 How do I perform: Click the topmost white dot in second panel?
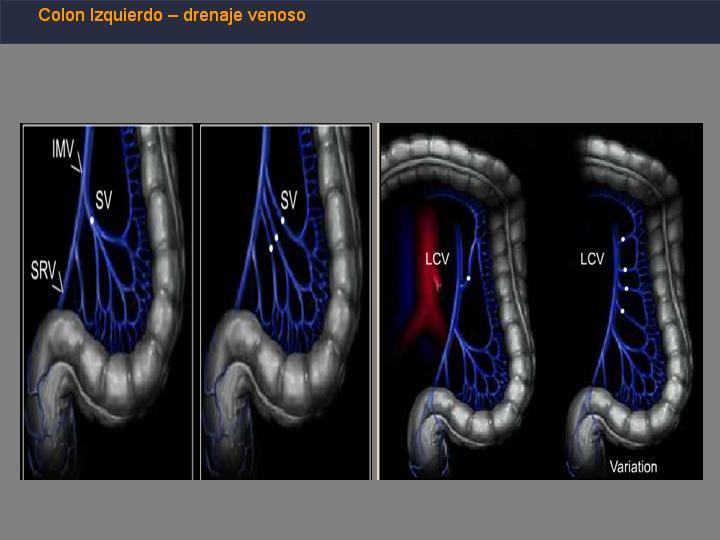pyautogui.click(x=282, y=221)
